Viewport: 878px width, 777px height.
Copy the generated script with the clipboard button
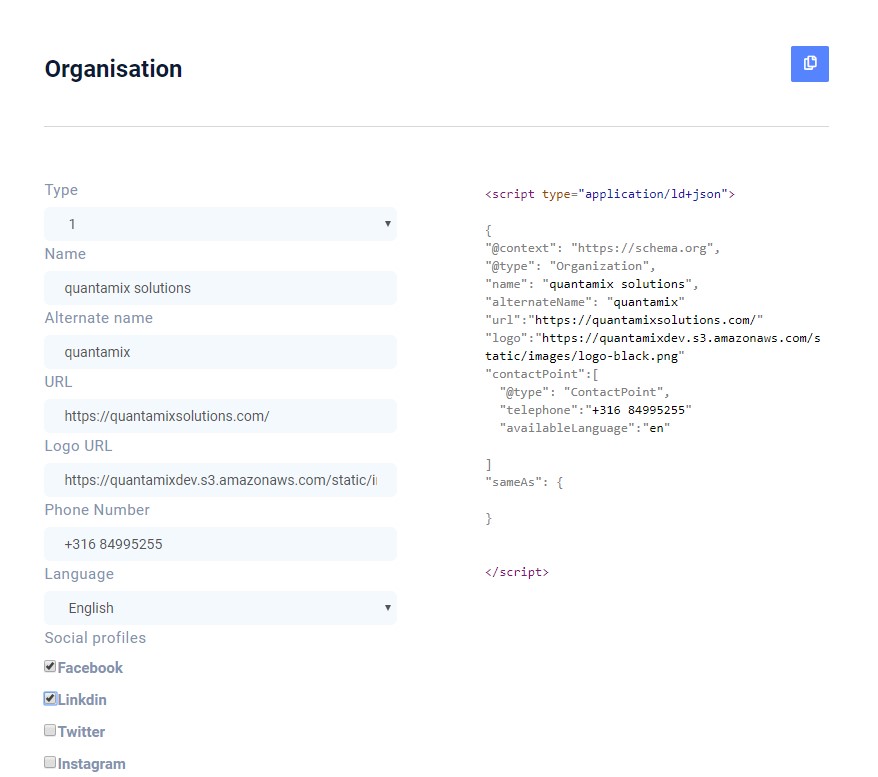point(809,64)
